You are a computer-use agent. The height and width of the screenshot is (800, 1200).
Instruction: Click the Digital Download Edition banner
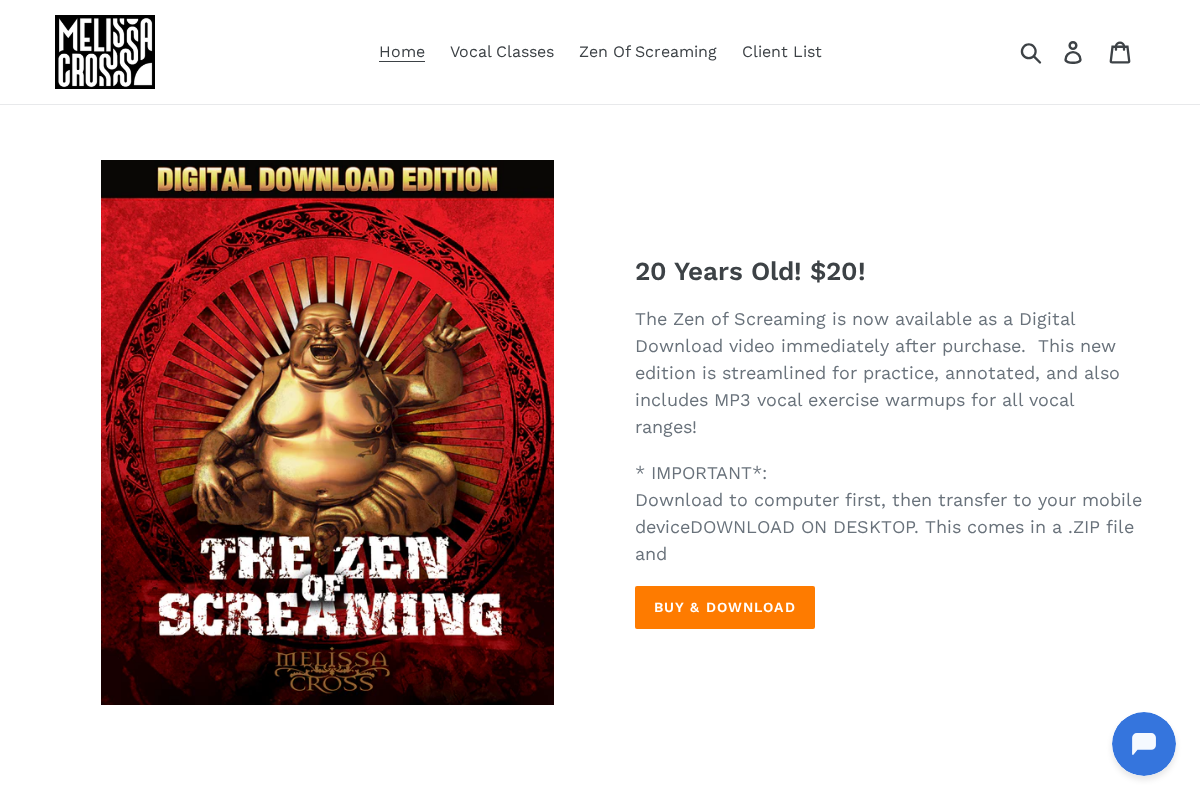[x=327, y=179]
